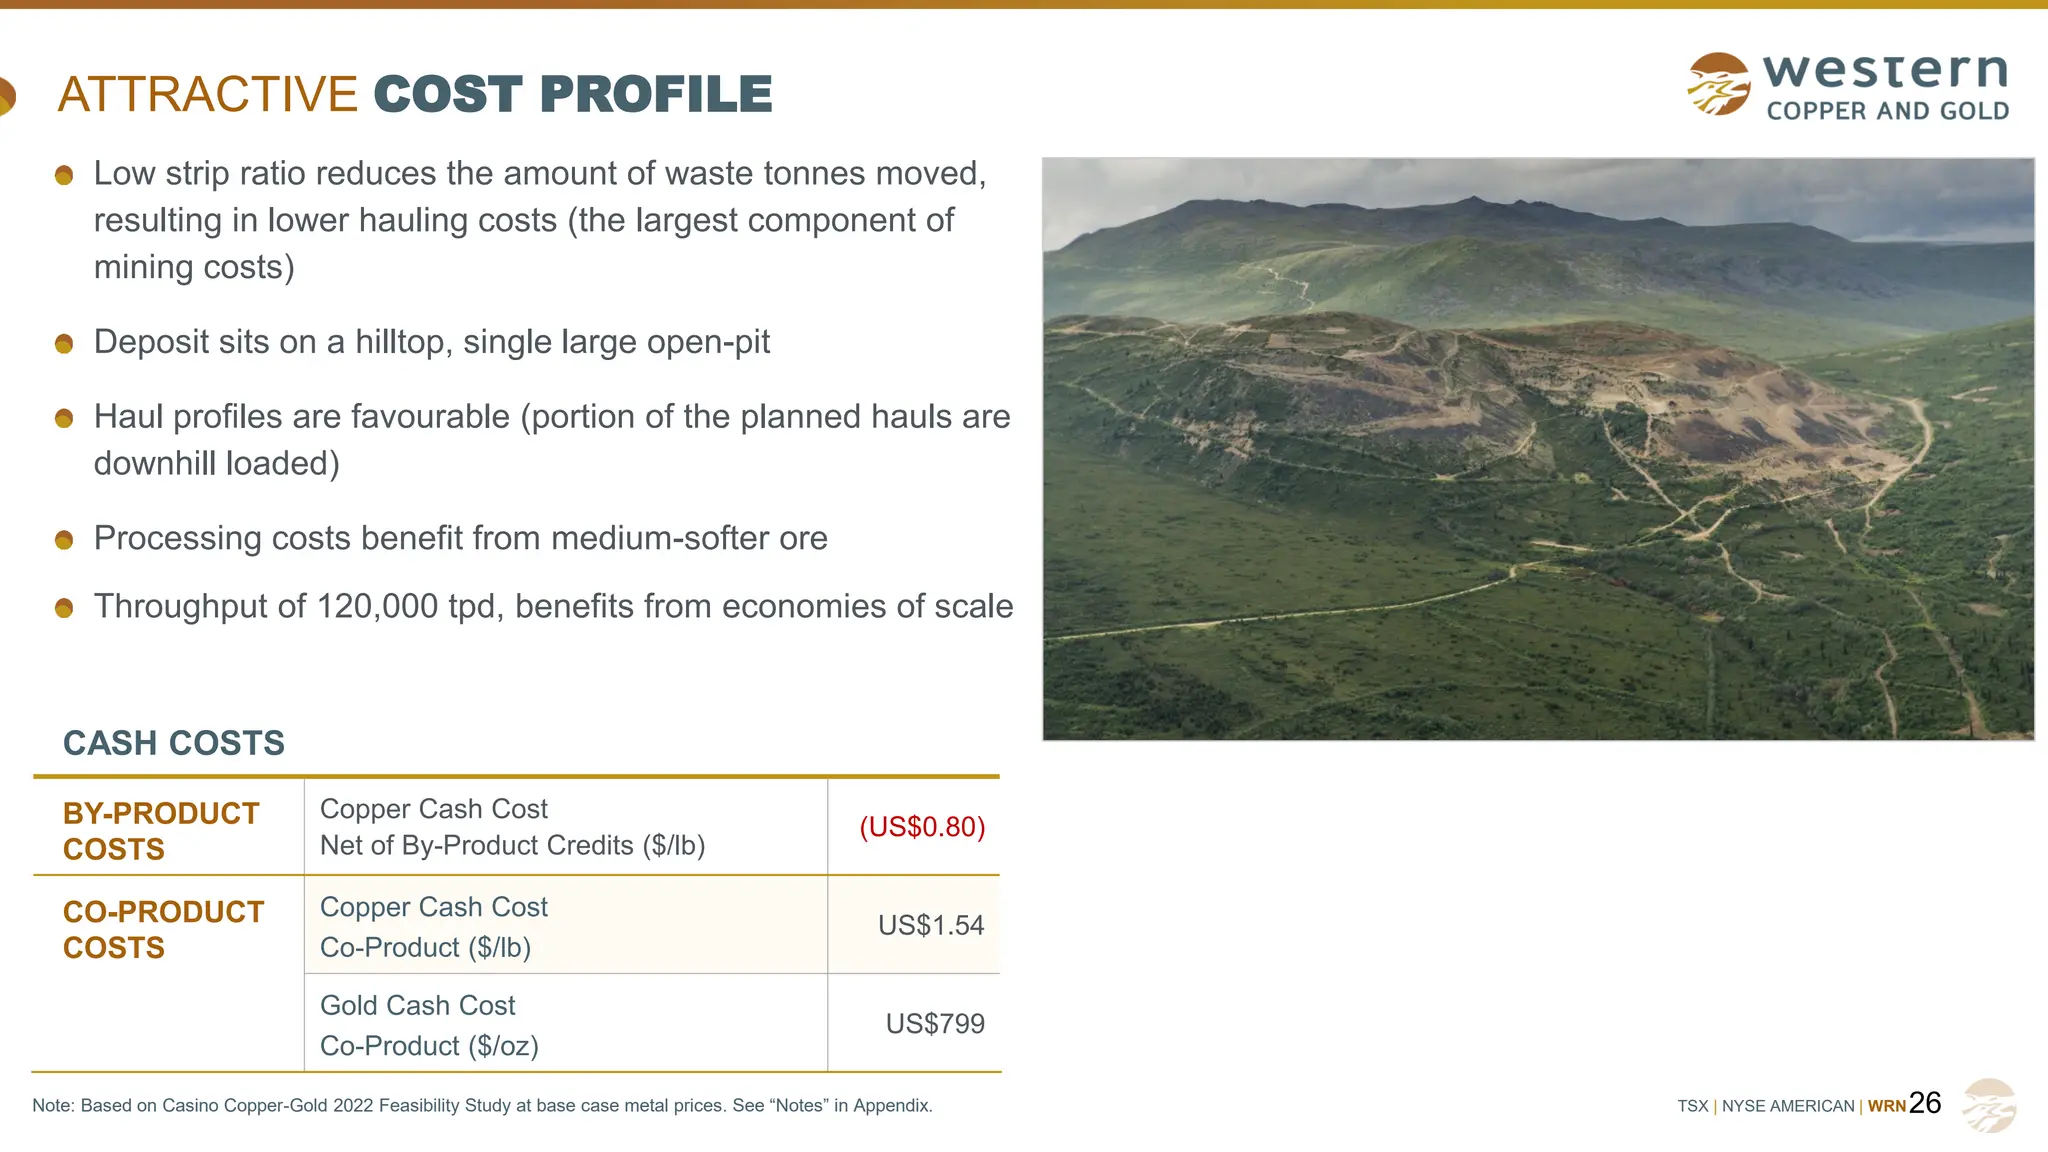Click the bullet icon beside 'Deposit sits on a hilltop'
Image resolution: width=2048 pixels, height=1152 pixels.
64,344
